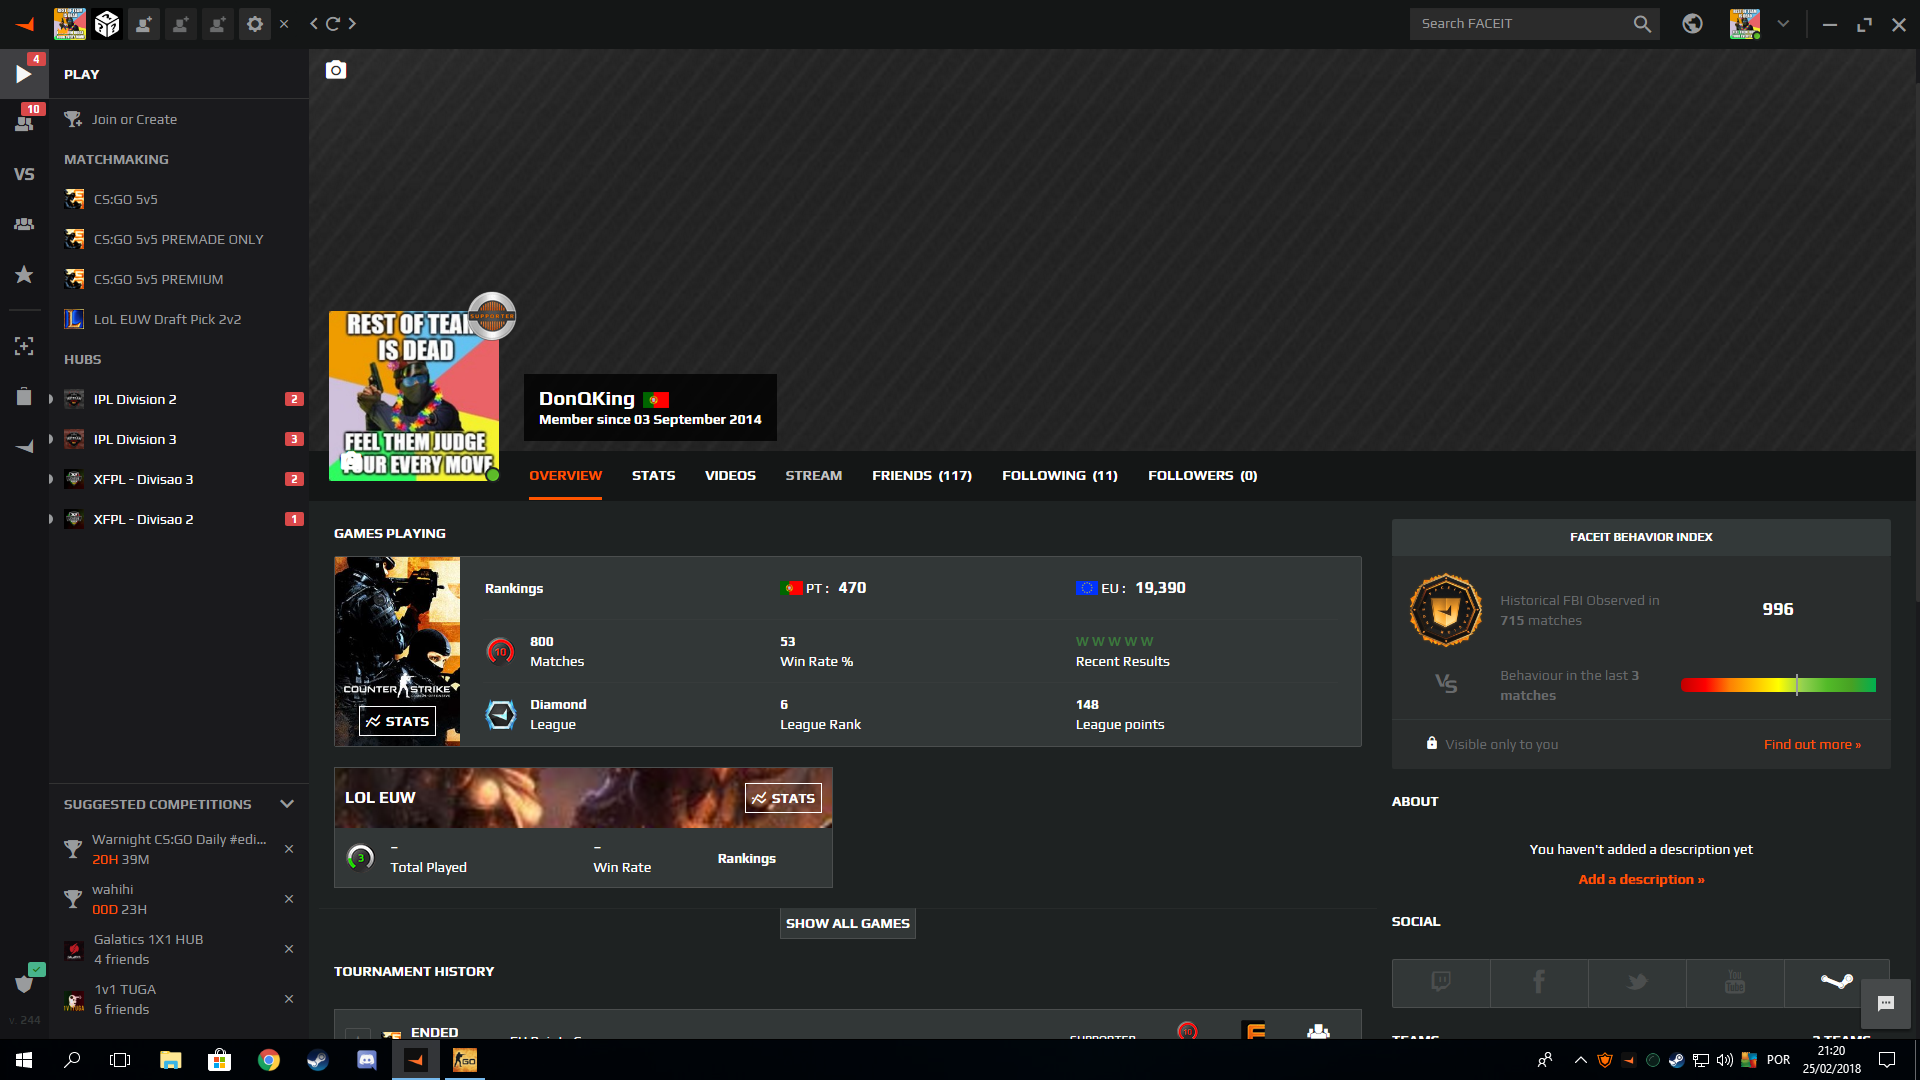Click Add a description link

pos(1641,880)
